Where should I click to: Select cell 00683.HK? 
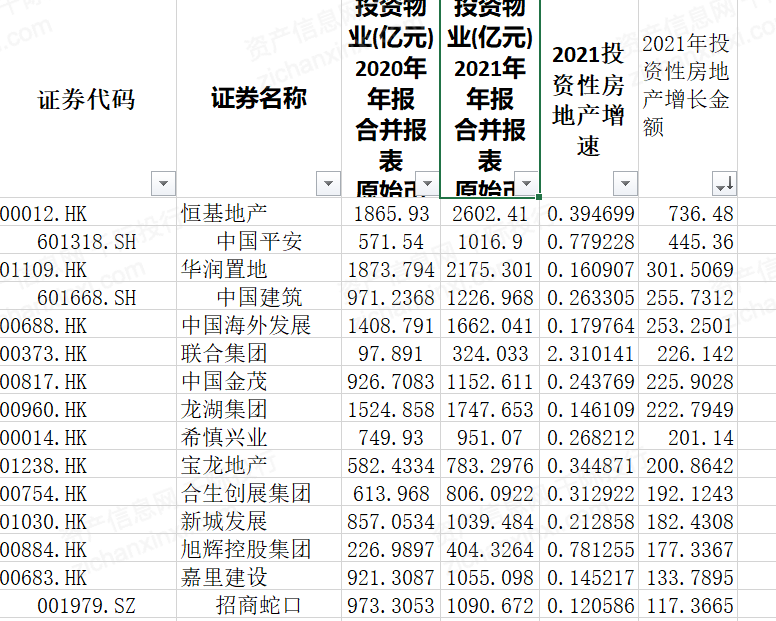click(88, 577)
